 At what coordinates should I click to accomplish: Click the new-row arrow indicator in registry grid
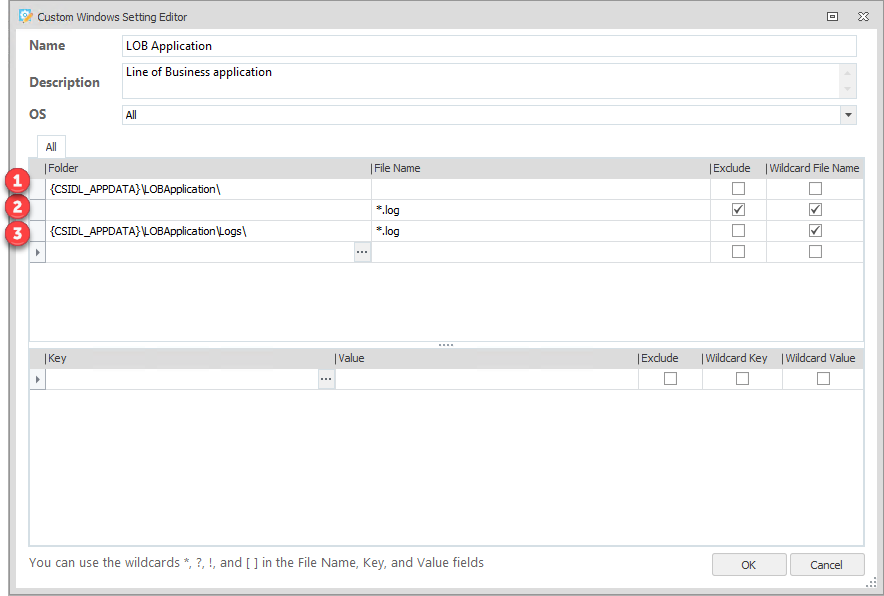click(38, 379)
